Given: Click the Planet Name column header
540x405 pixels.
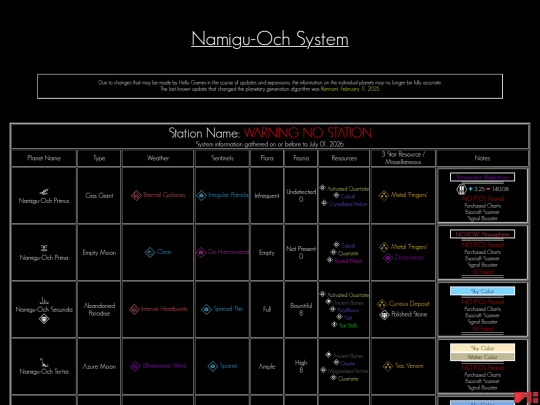Looking at the screenshot, I should click(x=44, y=158).
